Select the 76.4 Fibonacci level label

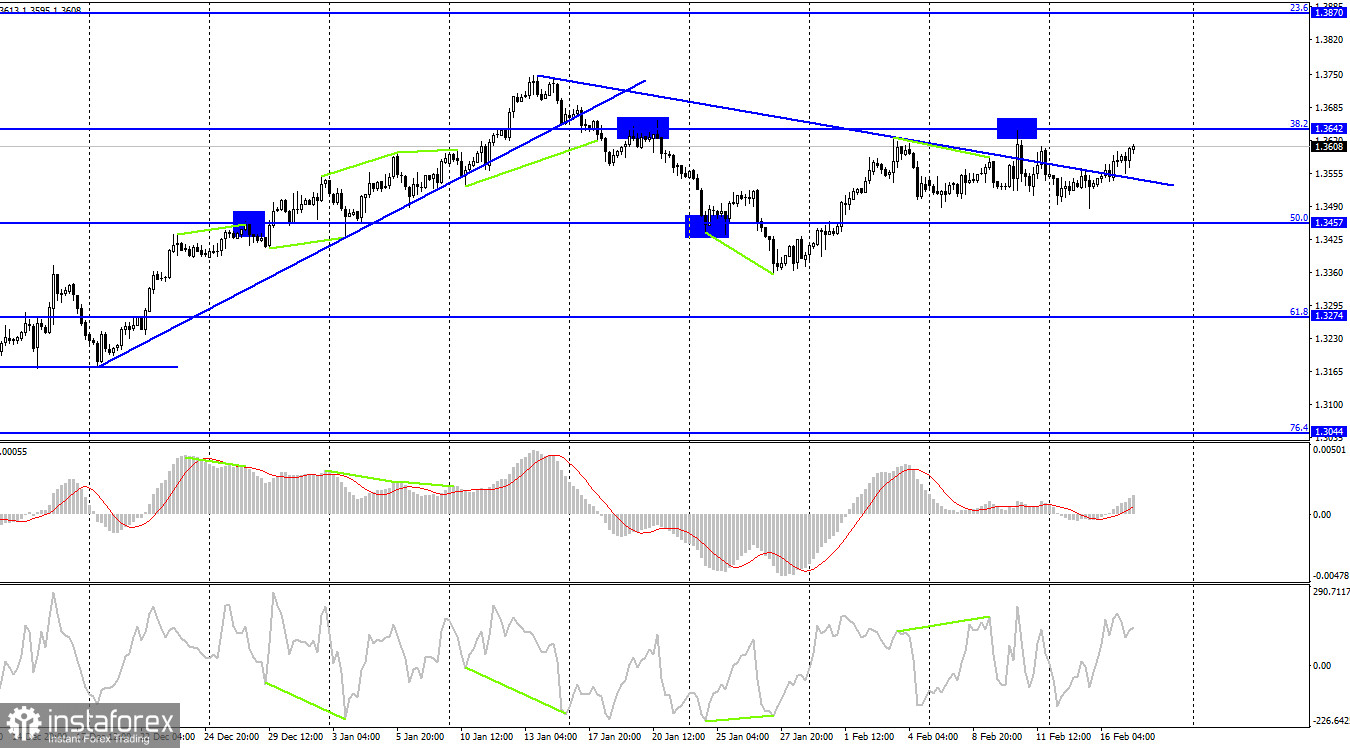click(x=1299, y=428)
